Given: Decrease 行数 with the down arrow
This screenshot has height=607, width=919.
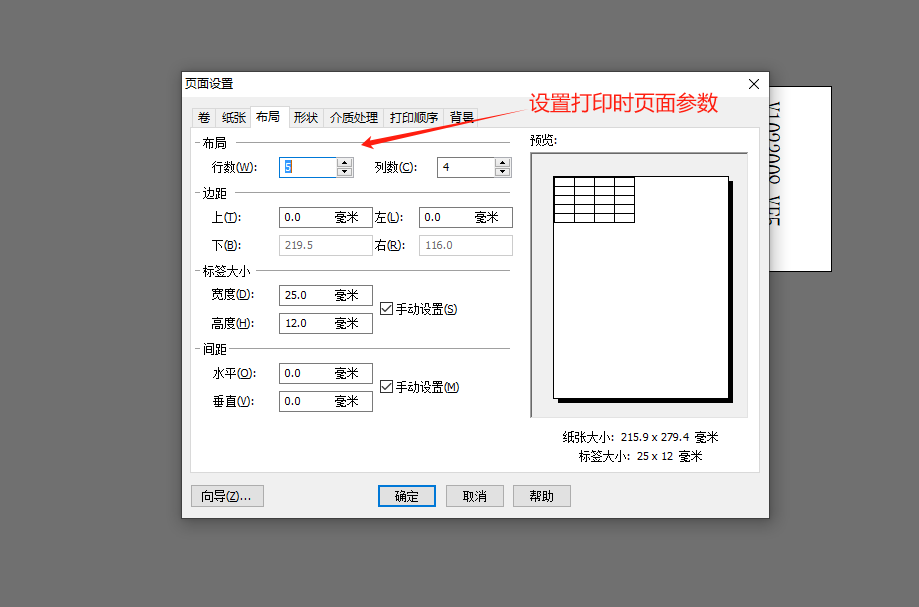Looking at the screenshot, I should click(x=345, y=172).
